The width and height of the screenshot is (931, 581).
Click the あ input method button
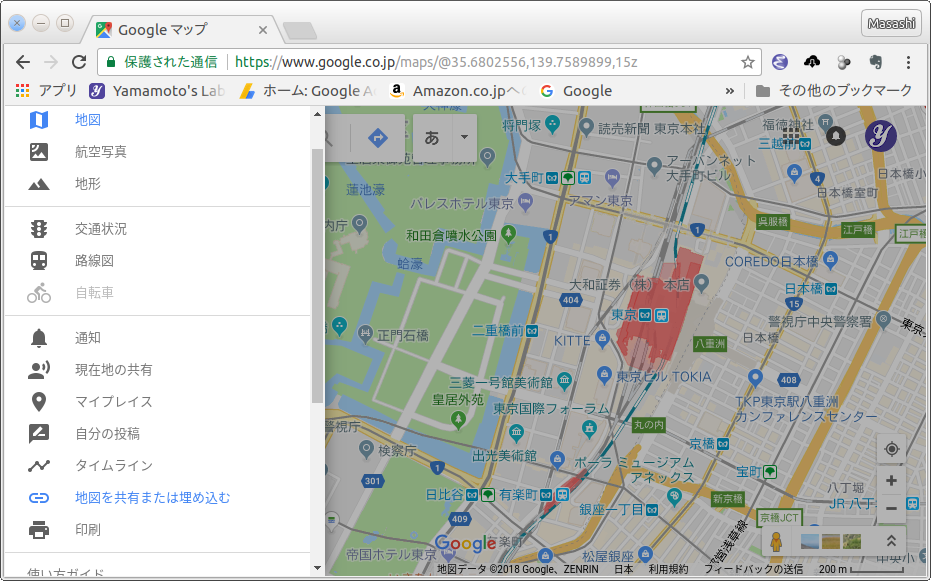pos(432,138)
